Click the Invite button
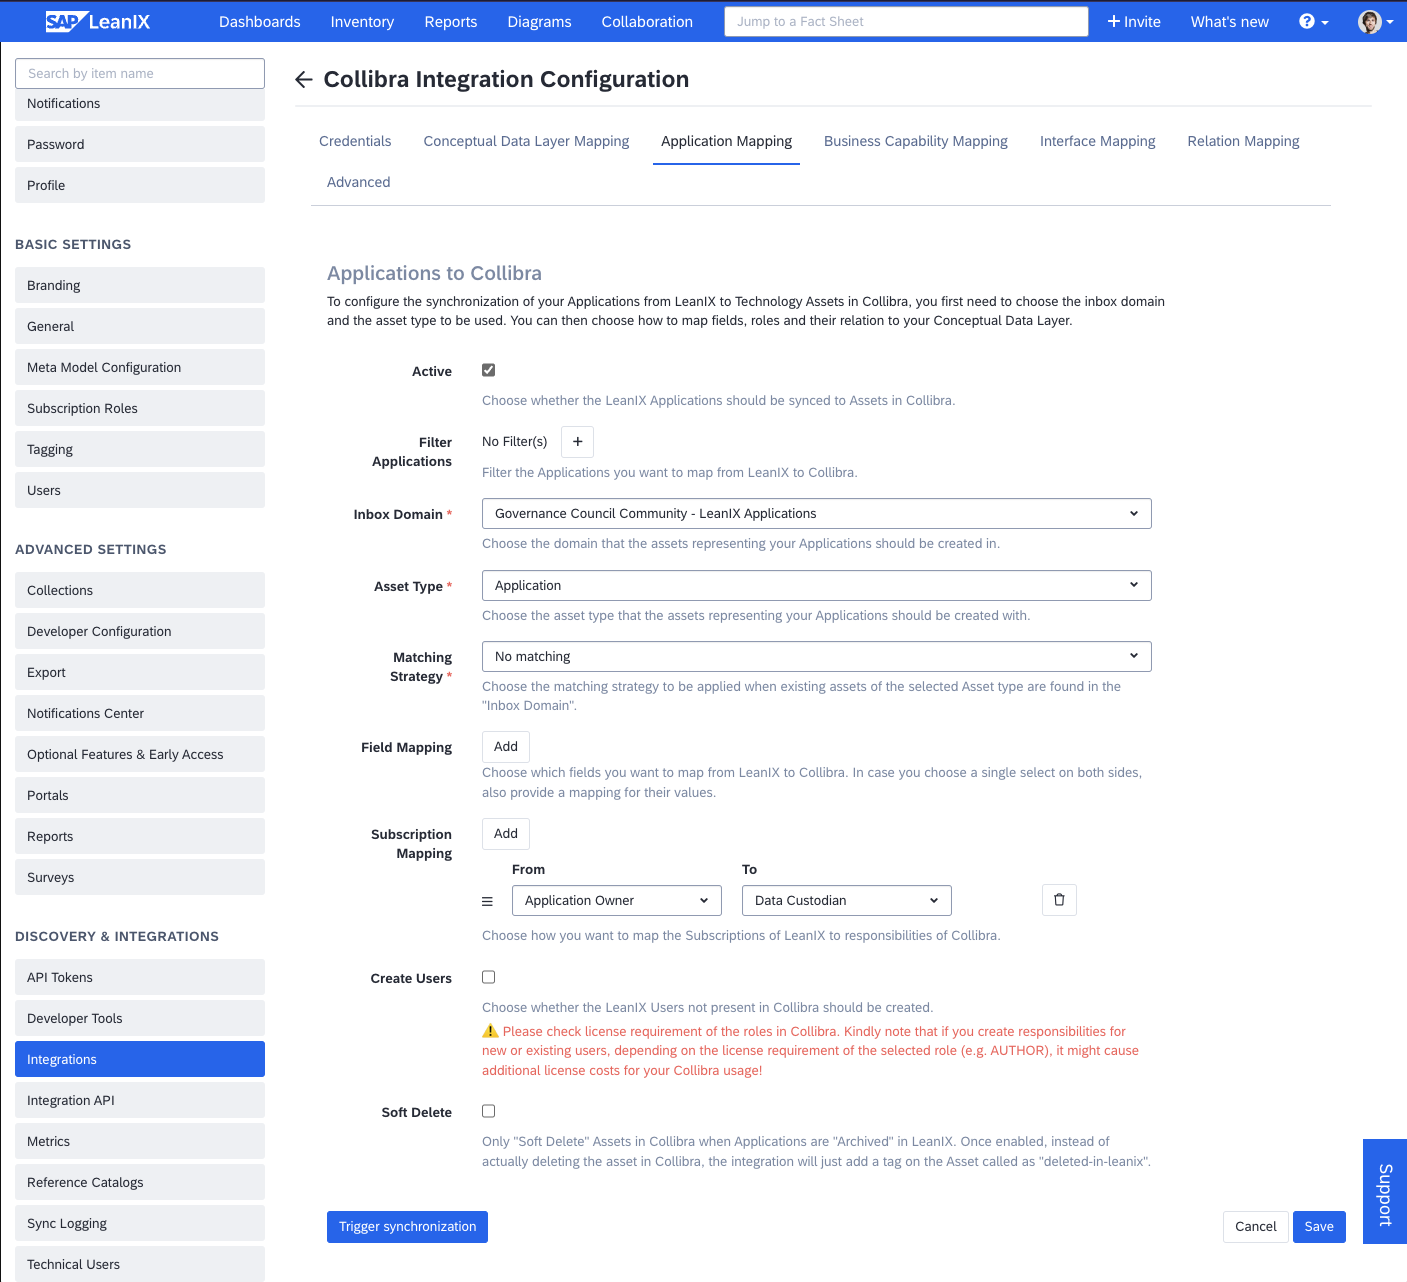This screenshot has height=1282, width=1407. (x=1134, y=22)
